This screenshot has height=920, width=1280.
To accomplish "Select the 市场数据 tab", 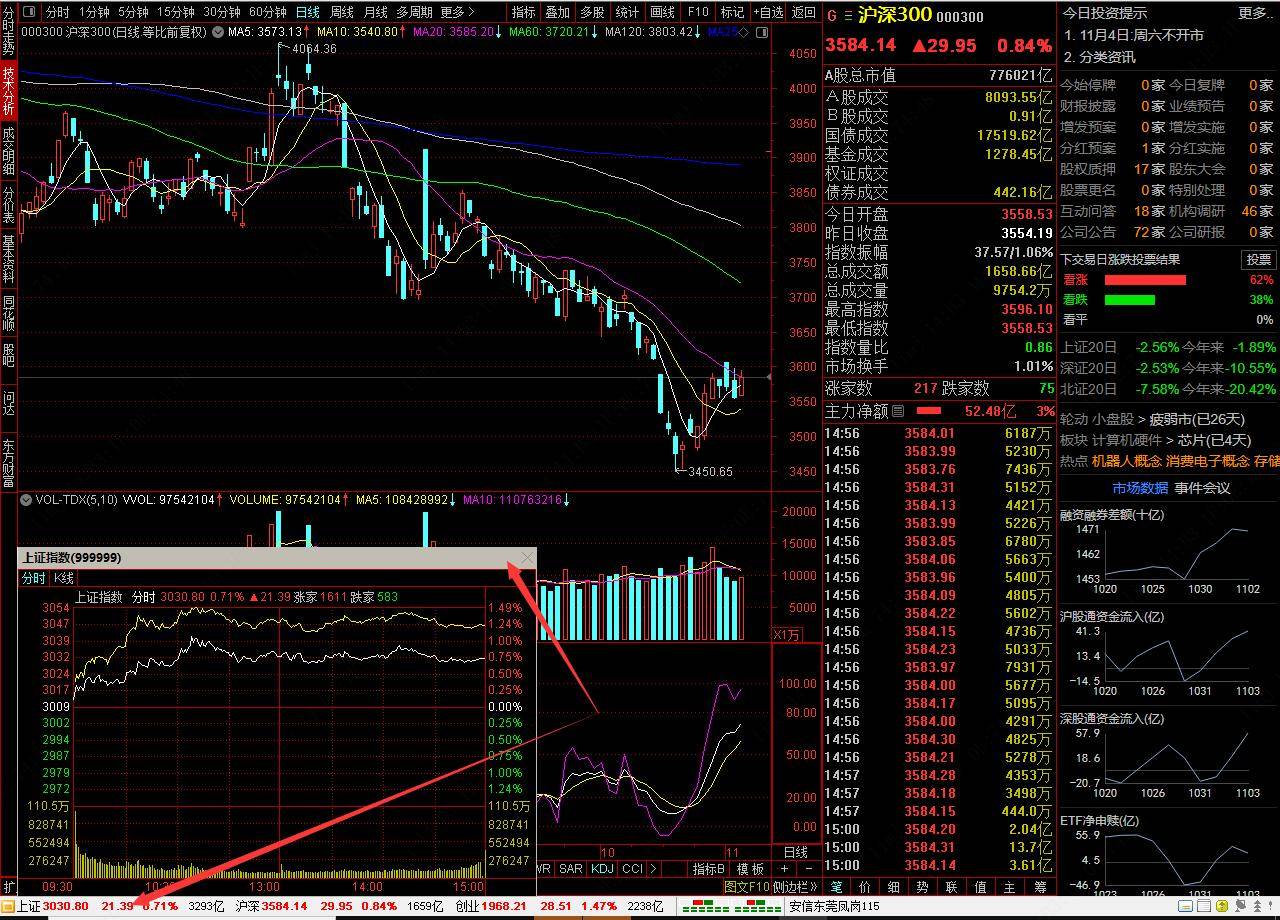I will (1140, 488).
